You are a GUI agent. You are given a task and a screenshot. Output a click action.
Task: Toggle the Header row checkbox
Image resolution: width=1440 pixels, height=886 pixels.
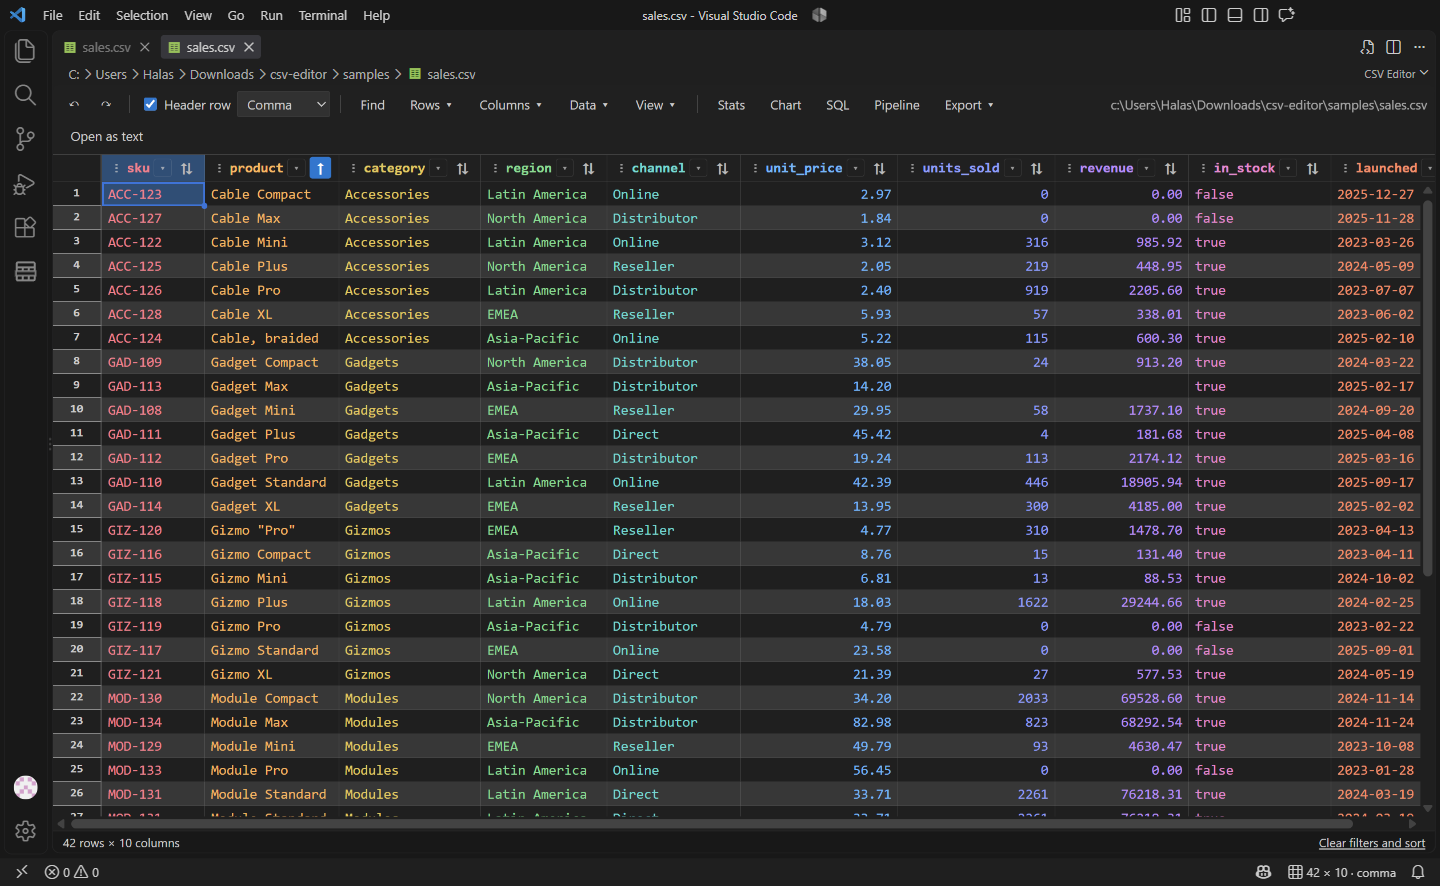(x=150, y=104)
